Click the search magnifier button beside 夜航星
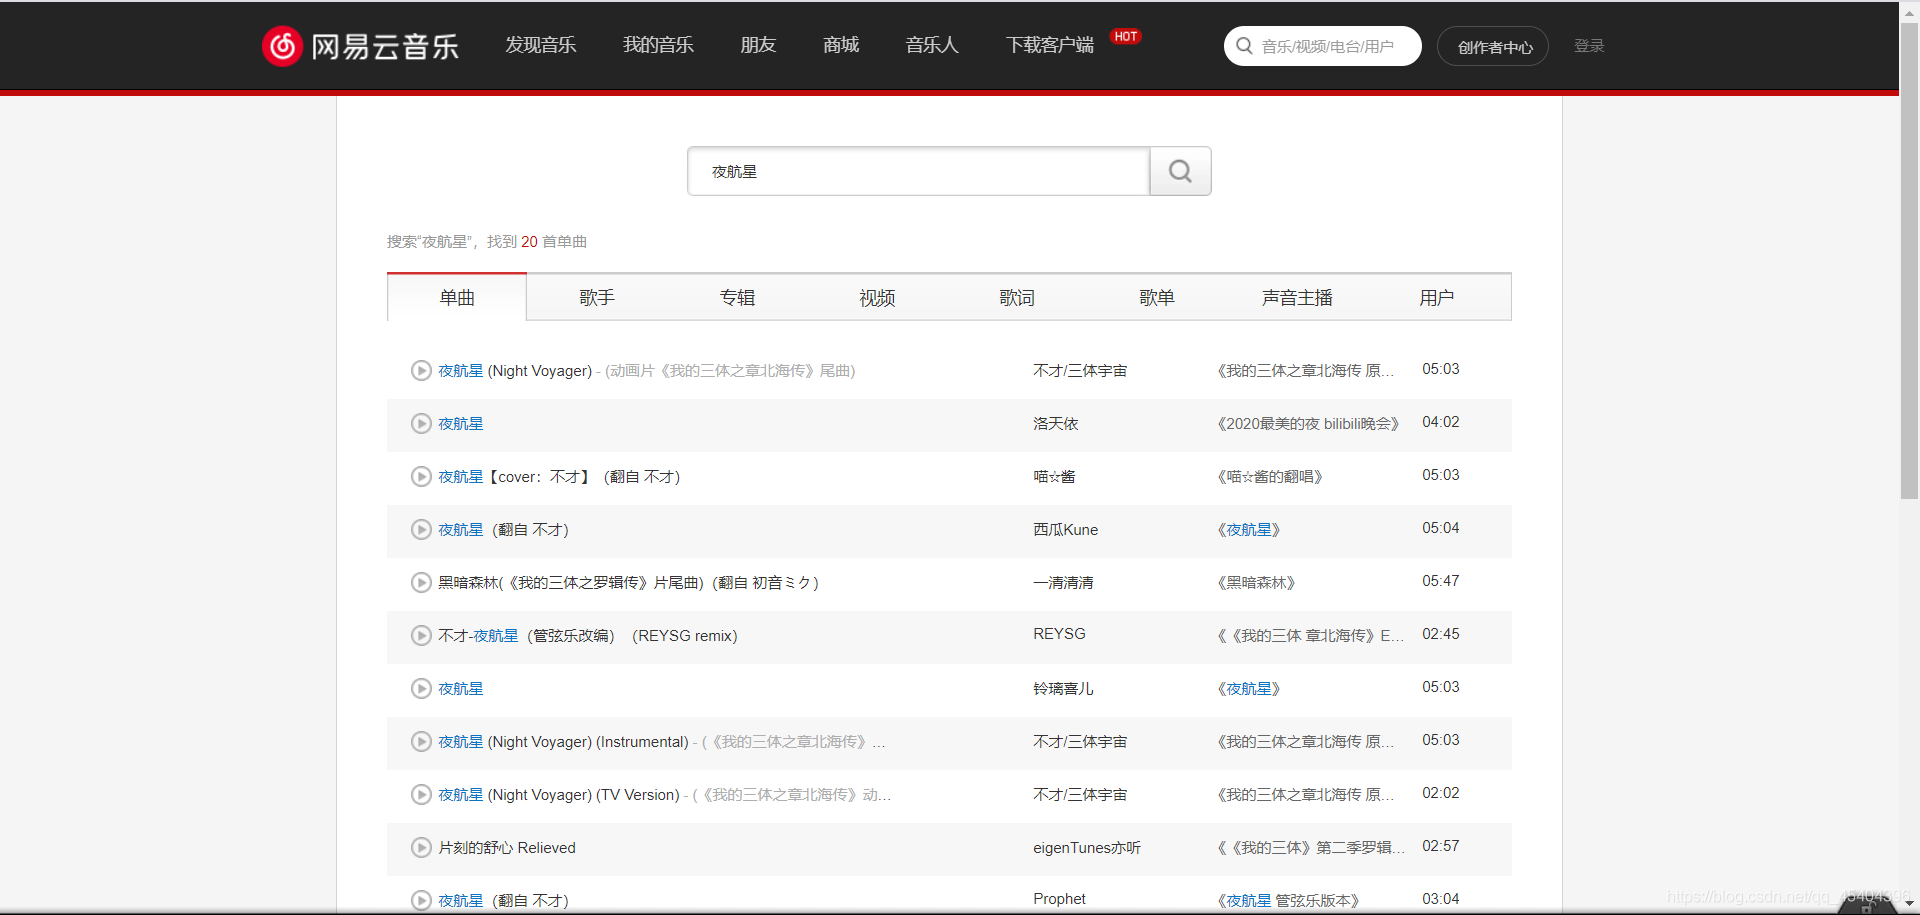The width and height of the screenshot is (1920, 915). tap(1180, 171)
